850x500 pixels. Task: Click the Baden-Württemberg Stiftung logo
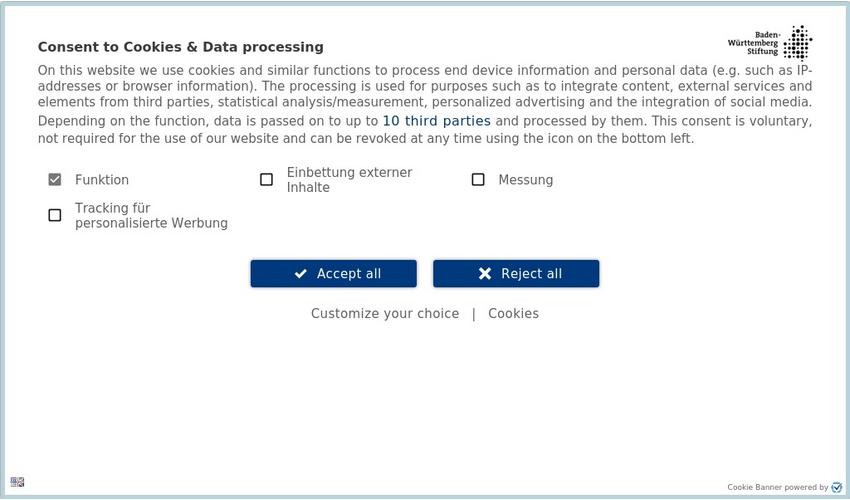[770, 43]
